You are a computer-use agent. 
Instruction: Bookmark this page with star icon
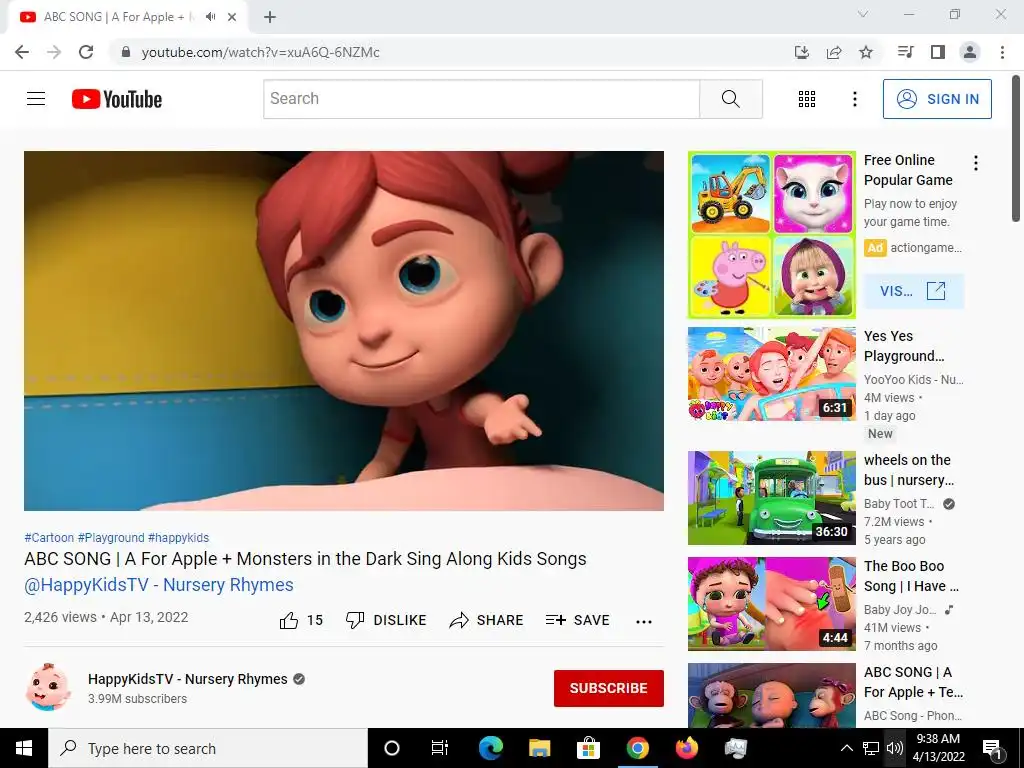[x=866, y=52]
